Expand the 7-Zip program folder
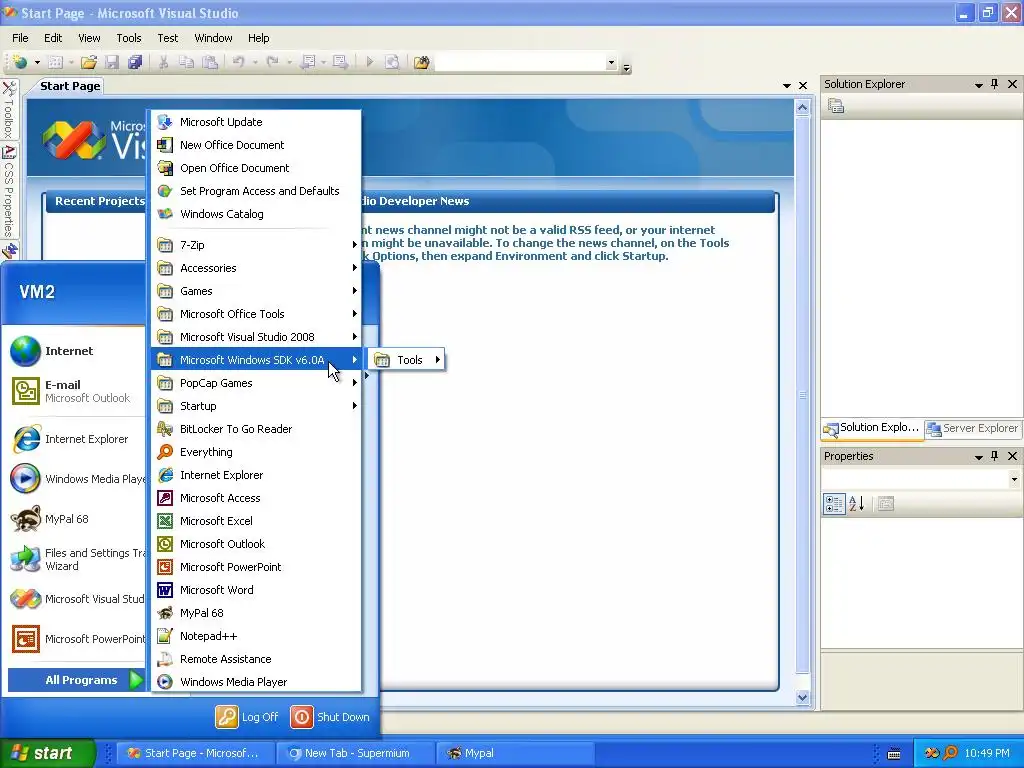The width and height of the screenshot is (1024, 768). click(x=256, y=245)
